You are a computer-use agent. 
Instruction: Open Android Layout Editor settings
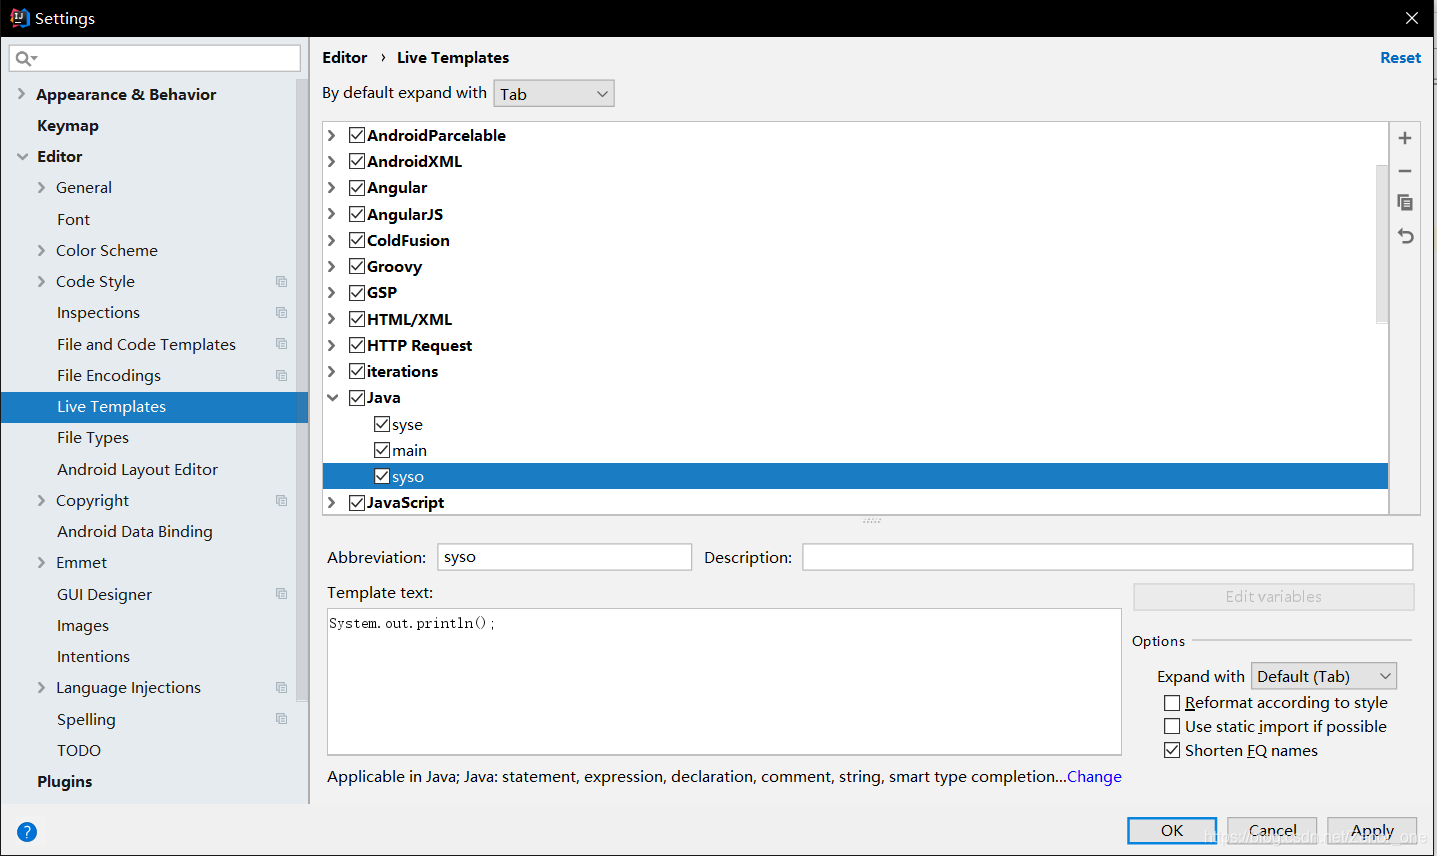tap(137, 469)
